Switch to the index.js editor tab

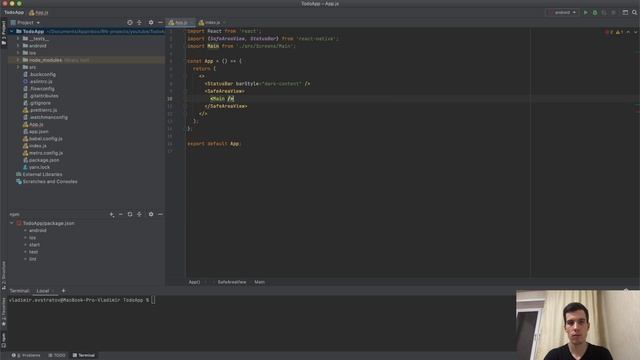click(212, 22)
